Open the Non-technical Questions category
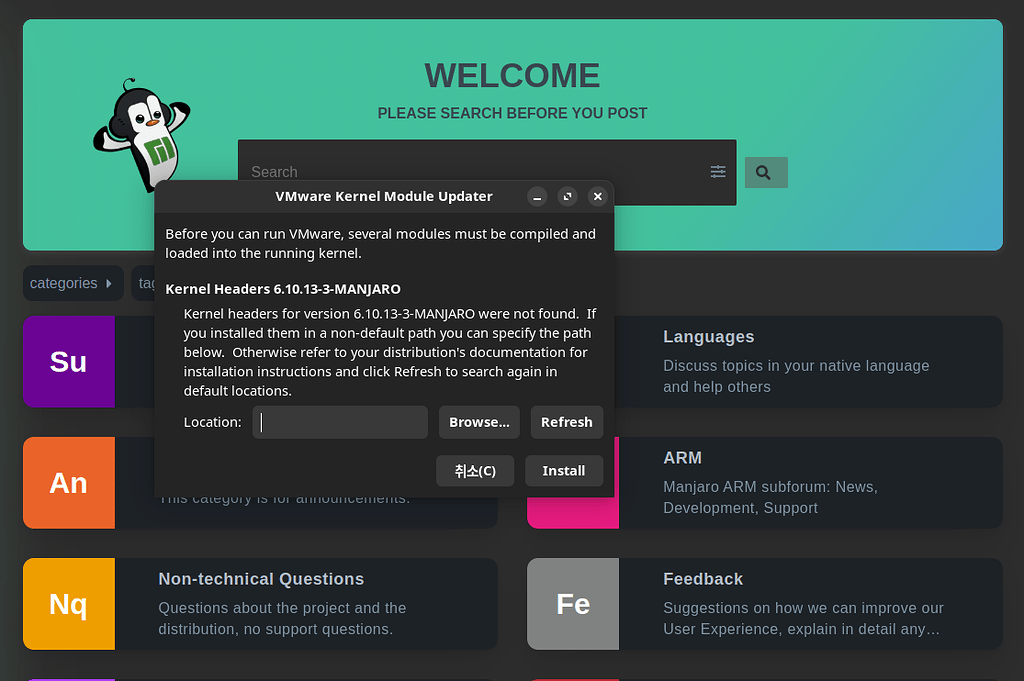The image size is (1024, 681). coord(261,579)
